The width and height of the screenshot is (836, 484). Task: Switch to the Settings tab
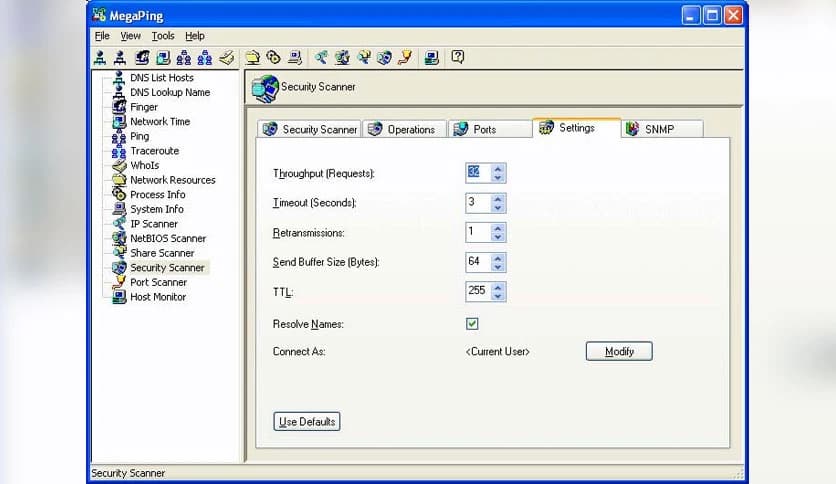[x=576, y=128]
